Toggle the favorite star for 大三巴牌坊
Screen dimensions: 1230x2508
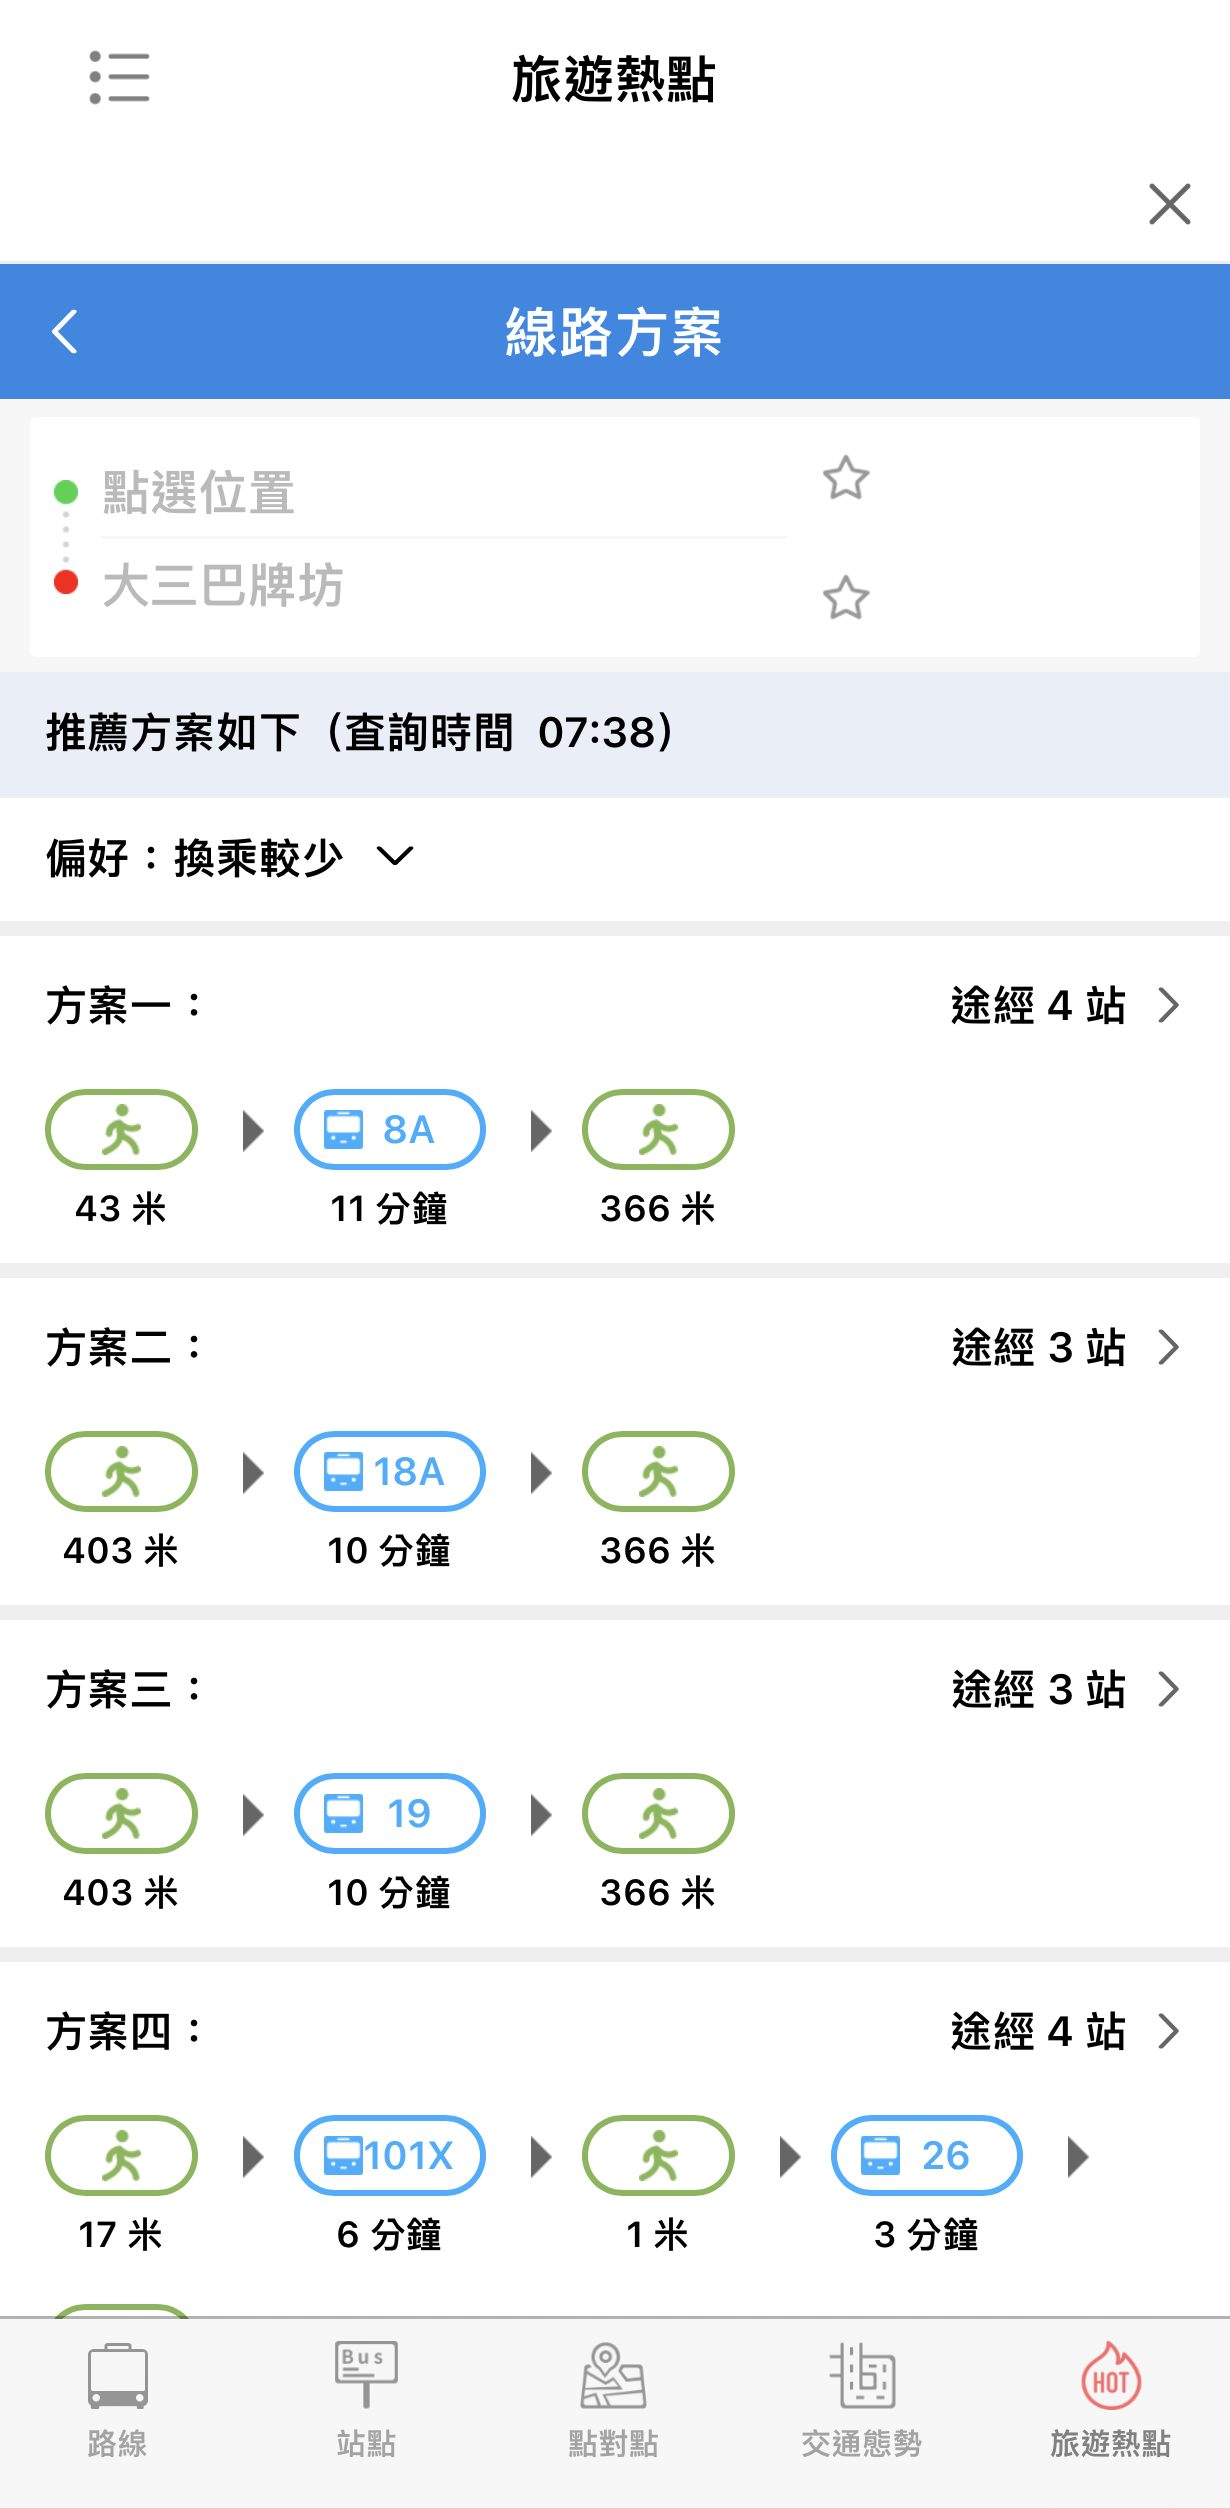pyautogui.click(x=846, y=598)
